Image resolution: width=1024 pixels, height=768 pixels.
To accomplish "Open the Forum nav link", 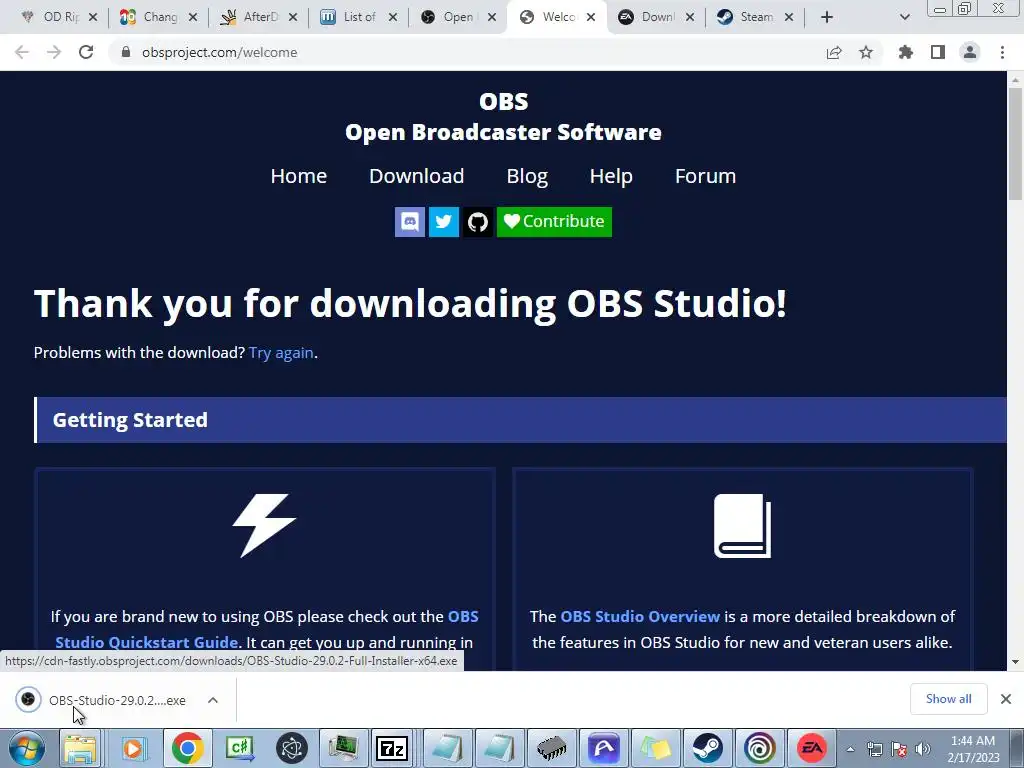I will coord(705,176).
